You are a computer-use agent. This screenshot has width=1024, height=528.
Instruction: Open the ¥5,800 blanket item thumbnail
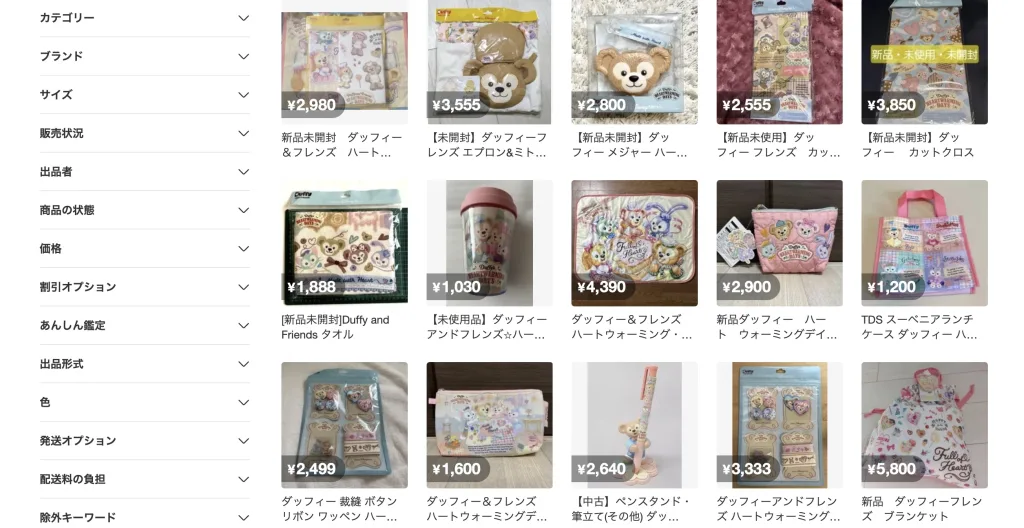tap(924, 425)
